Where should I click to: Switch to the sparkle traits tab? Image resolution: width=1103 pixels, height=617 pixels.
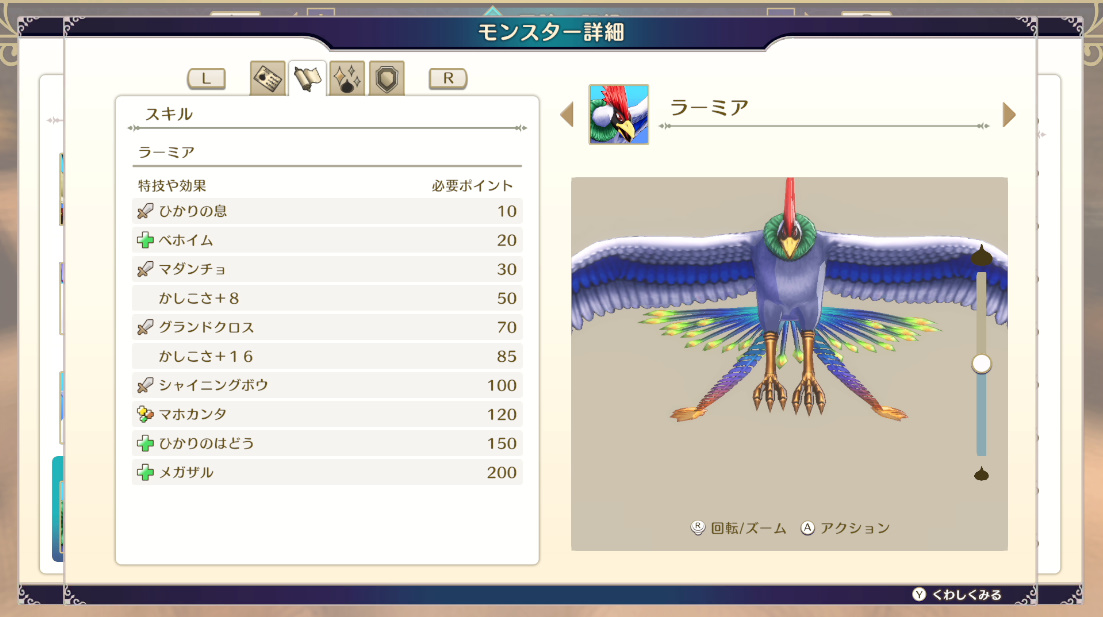pyautogui.click(x=347, y=78)
